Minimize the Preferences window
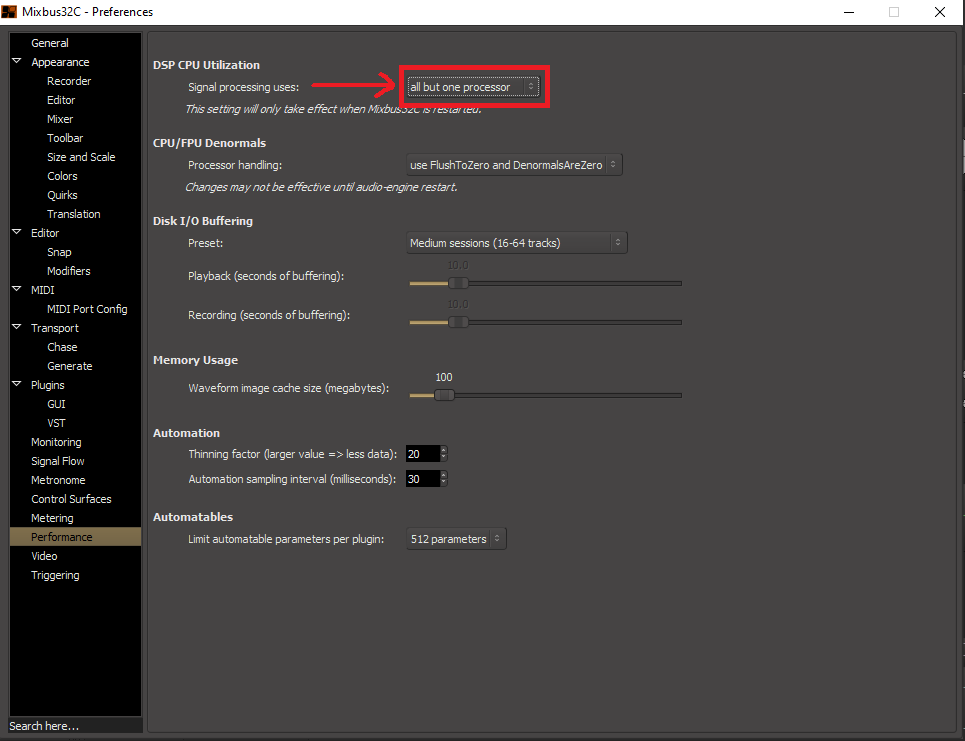Viewport: 965px width, 741px height. pos(849,12)
